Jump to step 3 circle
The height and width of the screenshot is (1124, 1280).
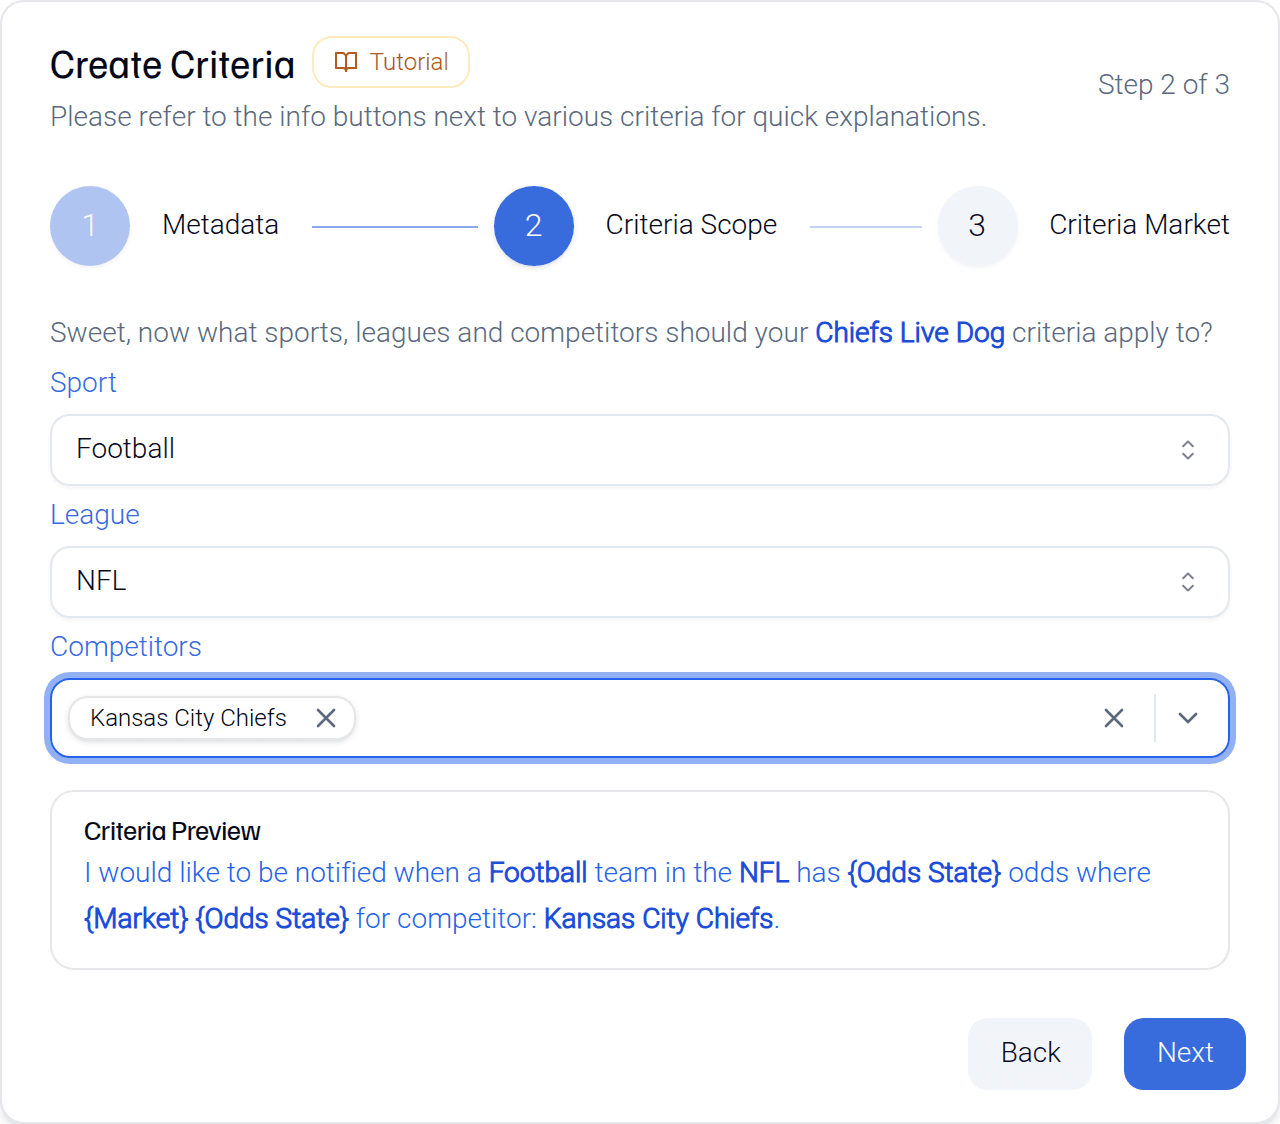click(977, 226)
